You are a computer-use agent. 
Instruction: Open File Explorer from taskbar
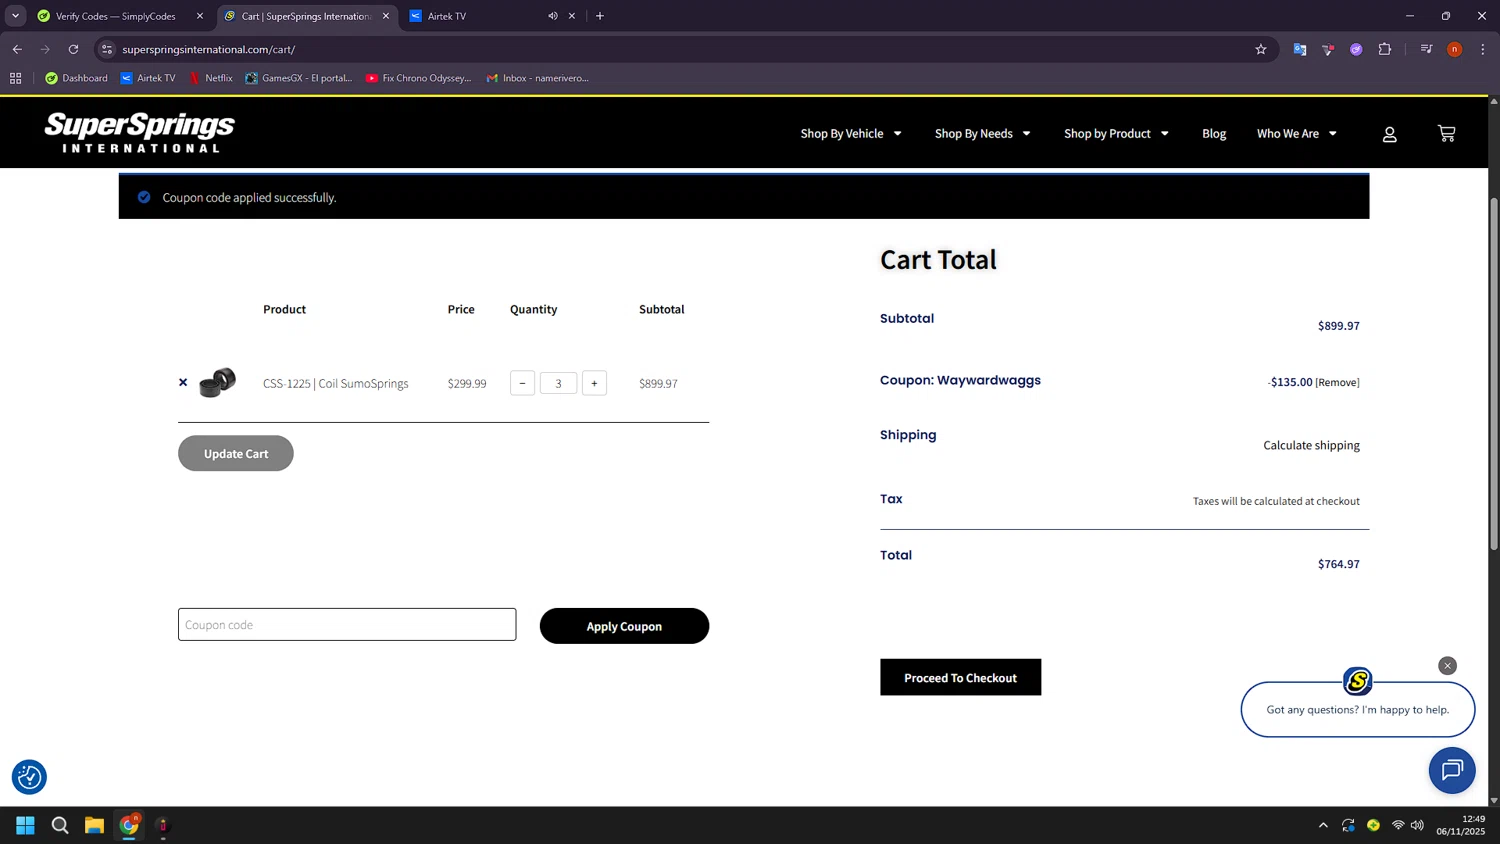pos(94,825)
